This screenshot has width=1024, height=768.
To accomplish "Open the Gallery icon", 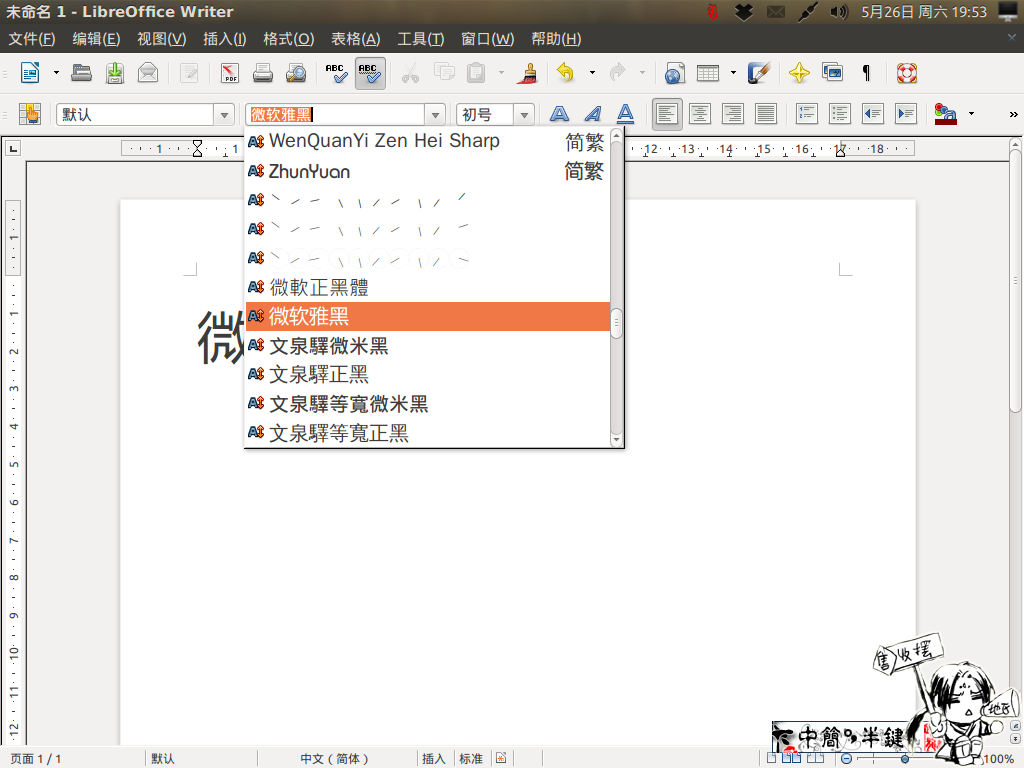I will pos(833,72).
